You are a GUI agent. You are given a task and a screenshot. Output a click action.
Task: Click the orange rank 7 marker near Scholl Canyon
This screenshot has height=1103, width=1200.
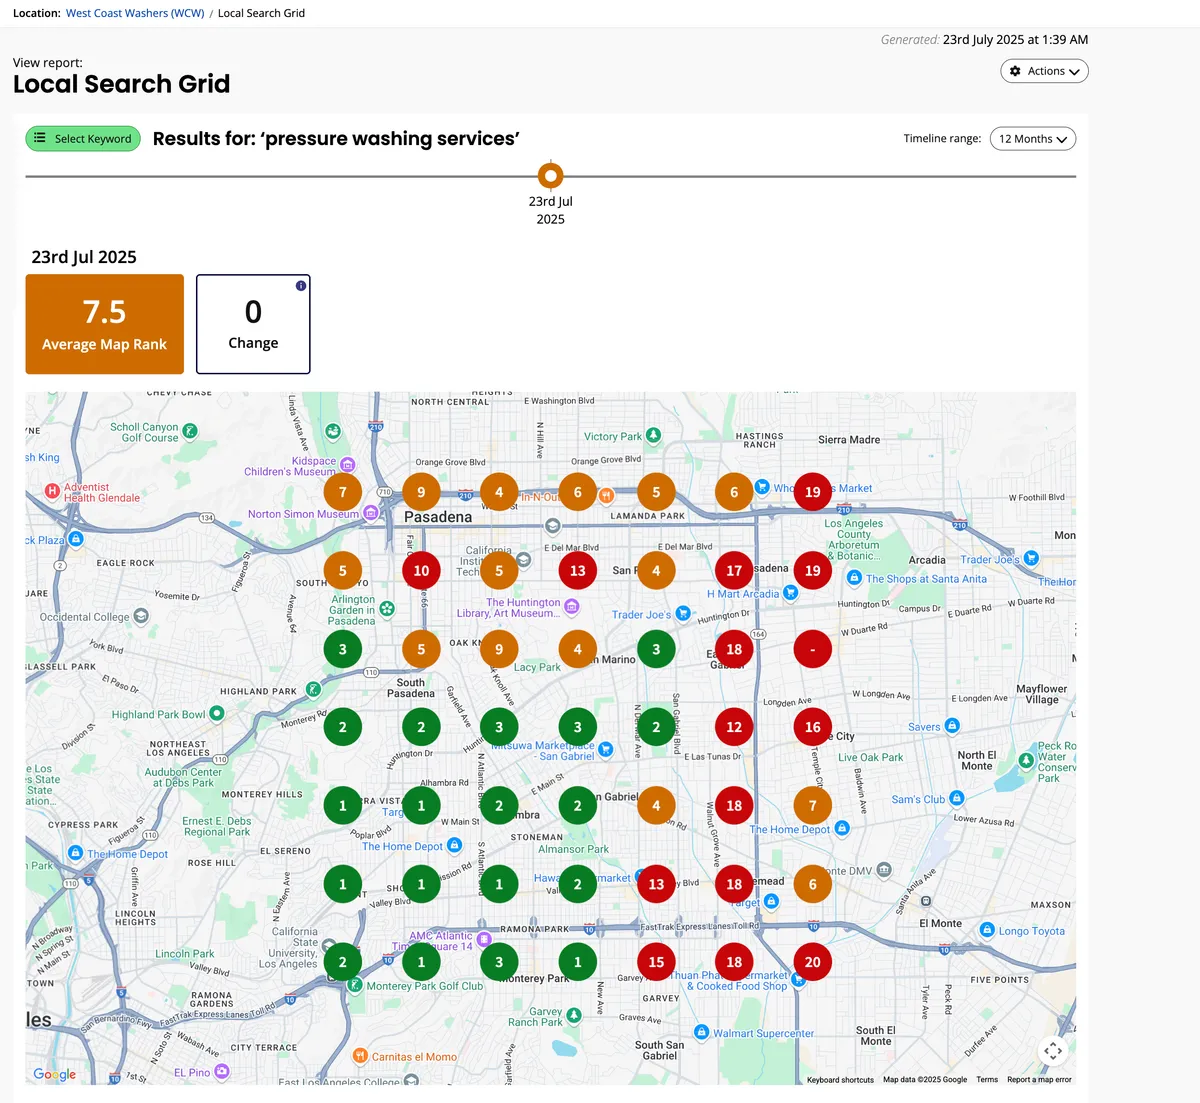pos(343,491)
